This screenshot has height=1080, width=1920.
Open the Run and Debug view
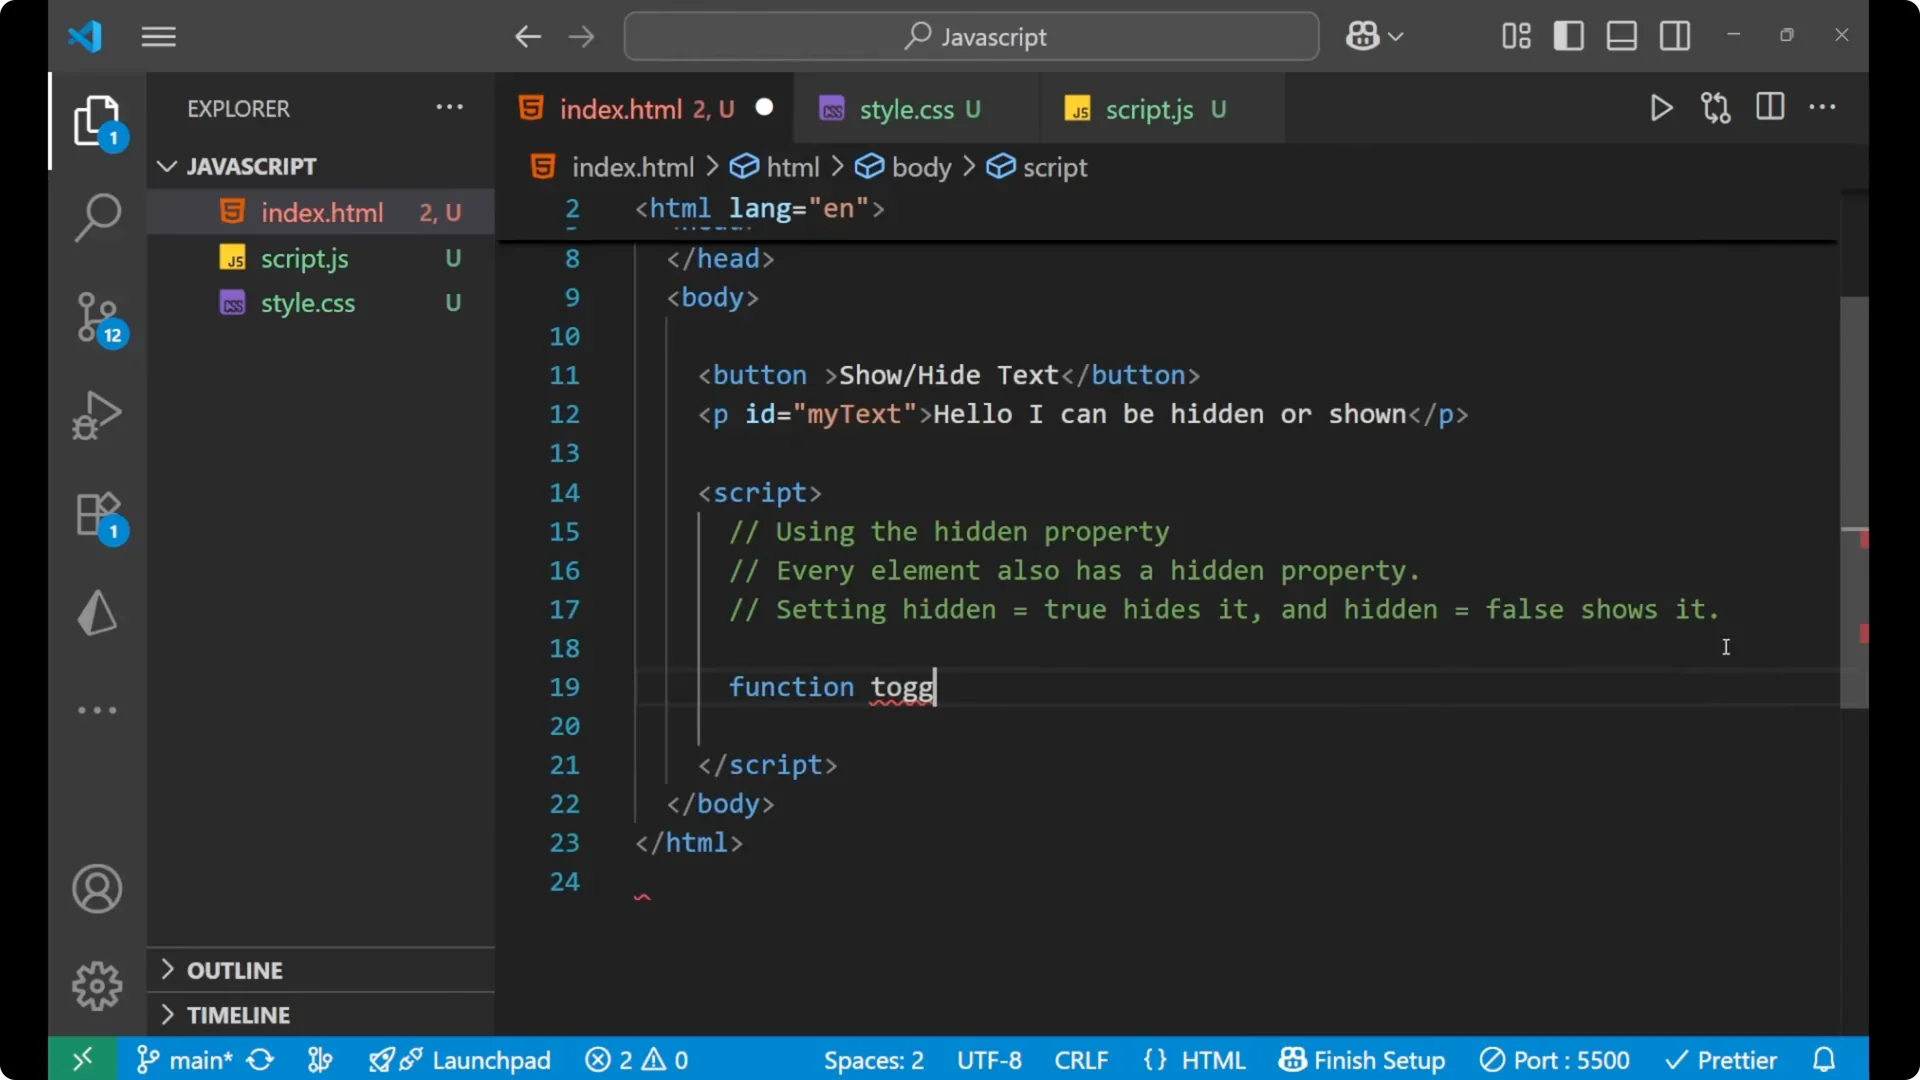click(x=97, y=415)
